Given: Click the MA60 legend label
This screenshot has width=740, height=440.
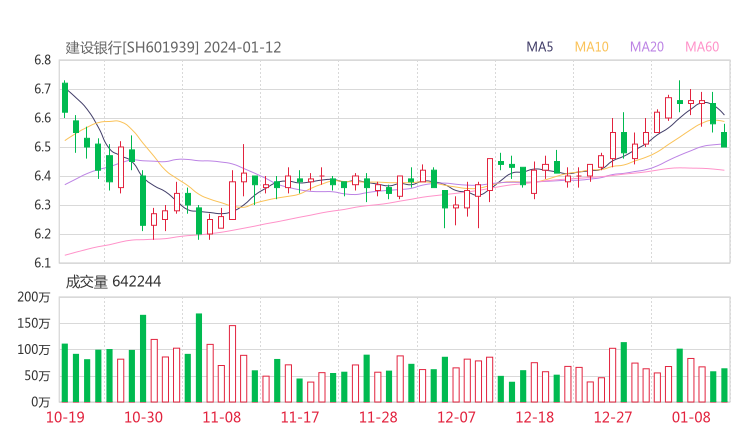Looking at the screenshot, I should tap(702, 47).
